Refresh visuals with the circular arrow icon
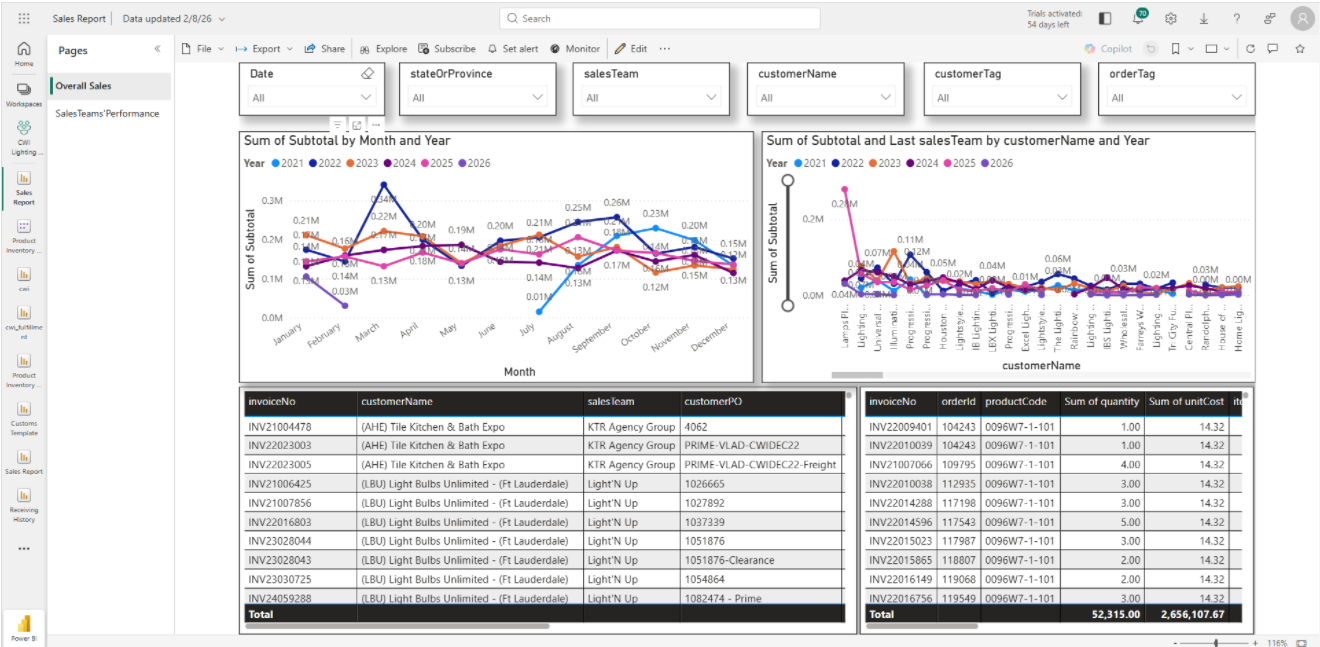This screenshot has height=647, width=1320. pyautogui.click(x=1250, y=48)
